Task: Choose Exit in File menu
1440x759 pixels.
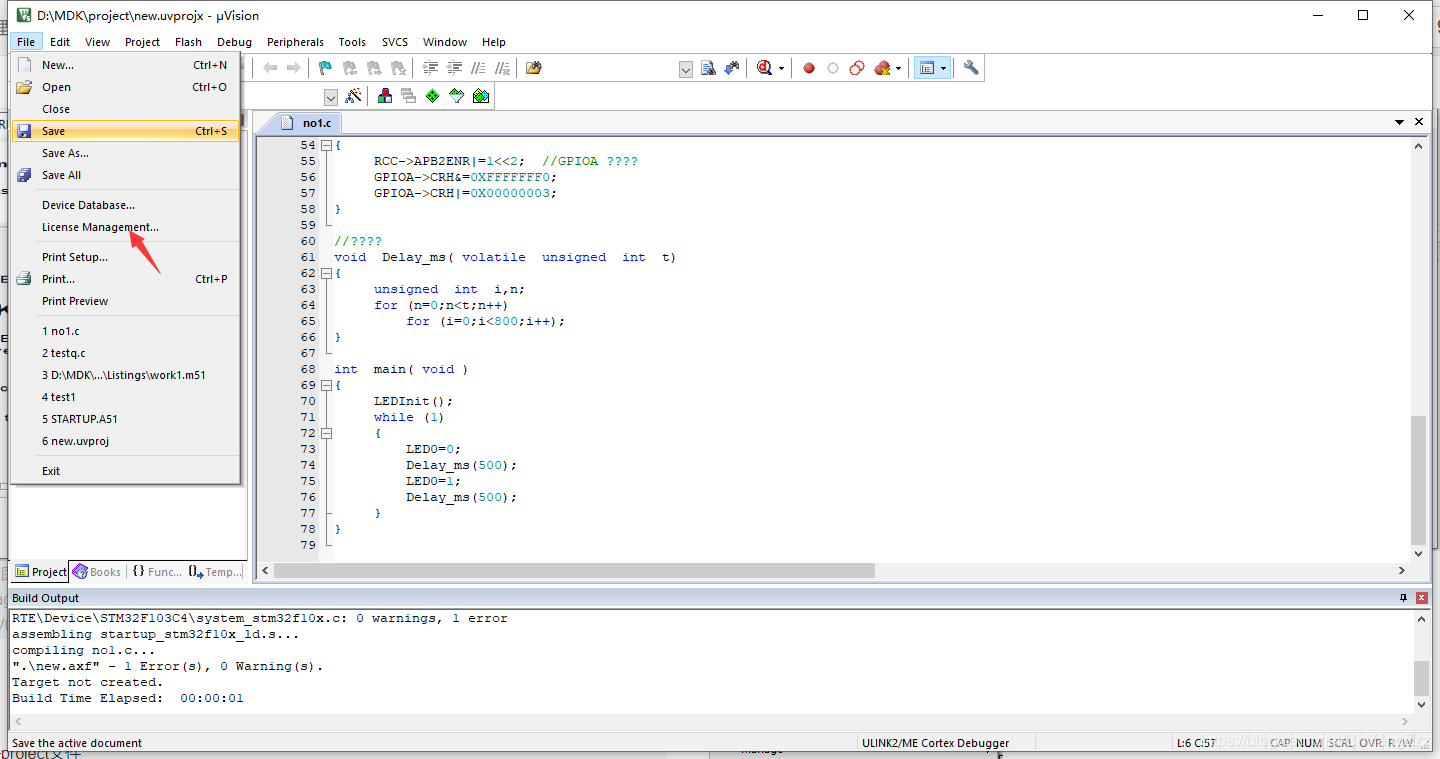Action: tap(125, 471)
